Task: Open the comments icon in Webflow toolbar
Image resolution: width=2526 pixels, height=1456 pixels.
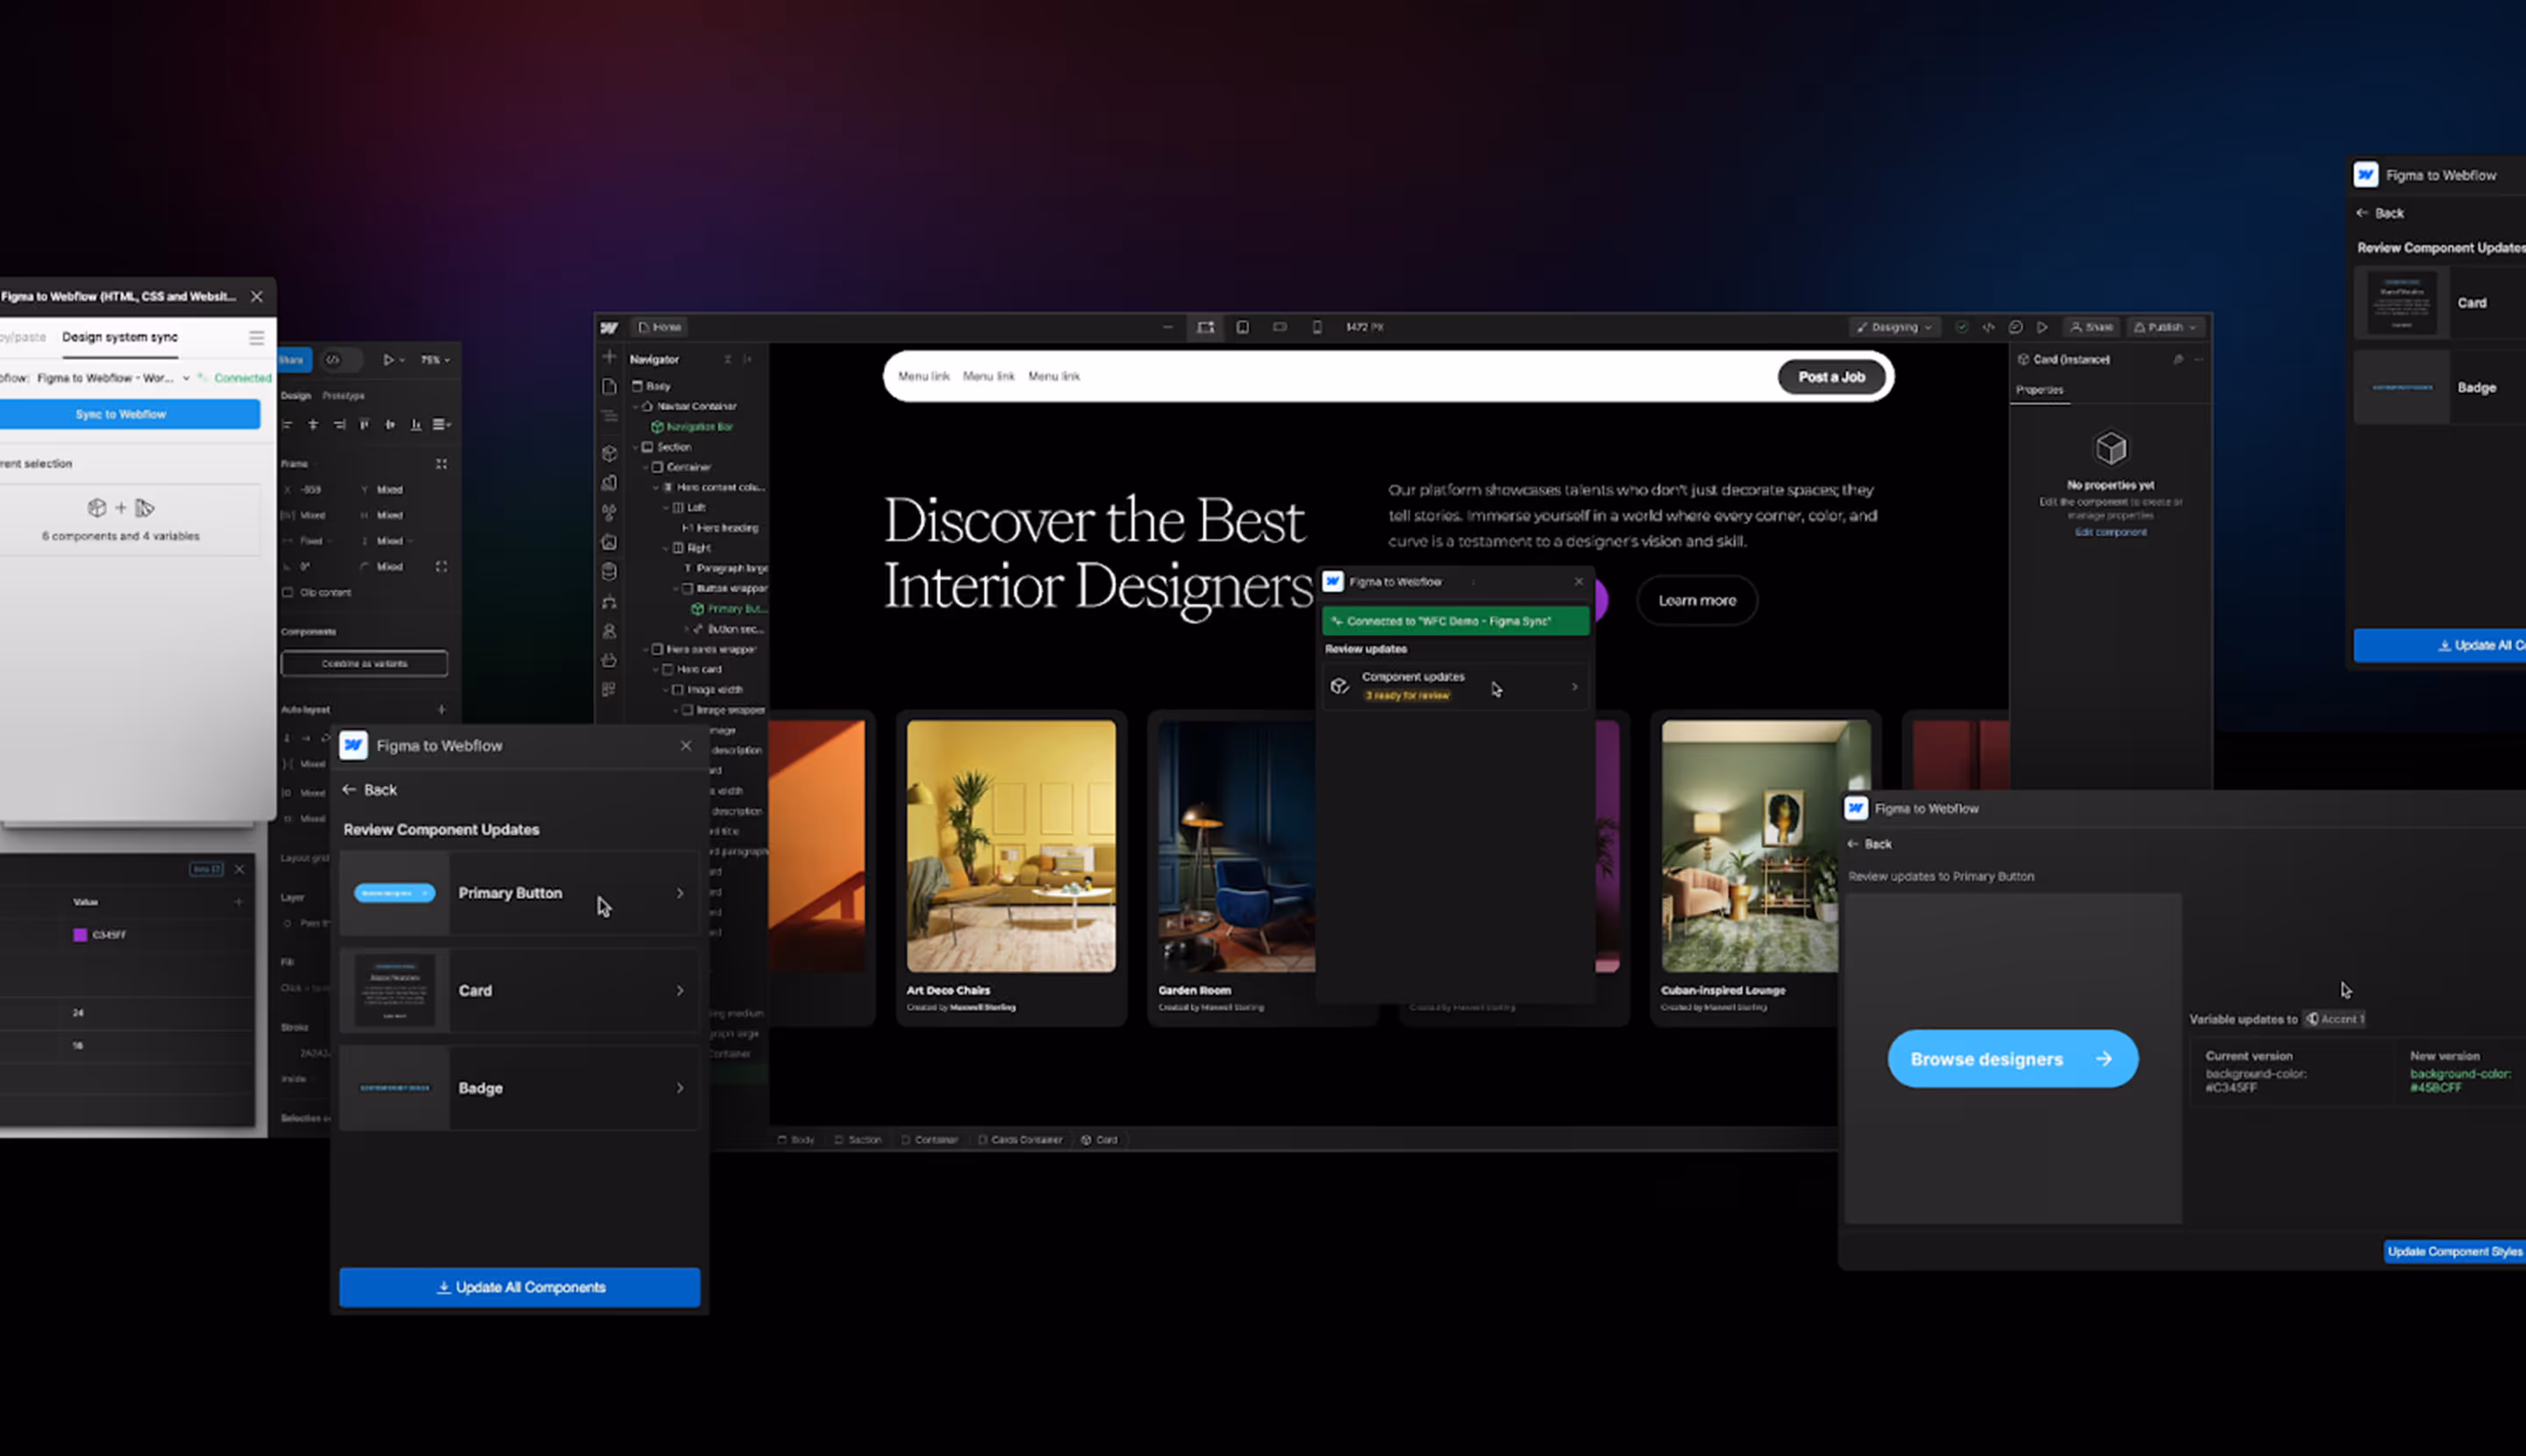Action: (x=2015, y=327)
